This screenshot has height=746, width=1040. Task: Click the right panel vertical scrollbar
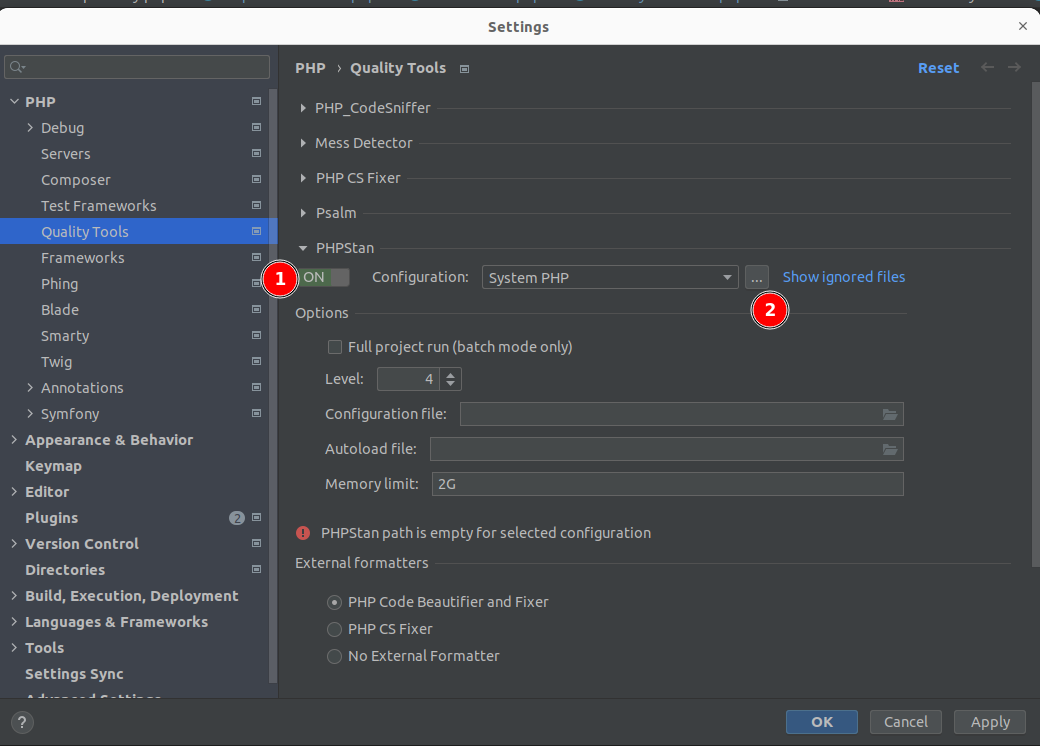coord(1035,325)
